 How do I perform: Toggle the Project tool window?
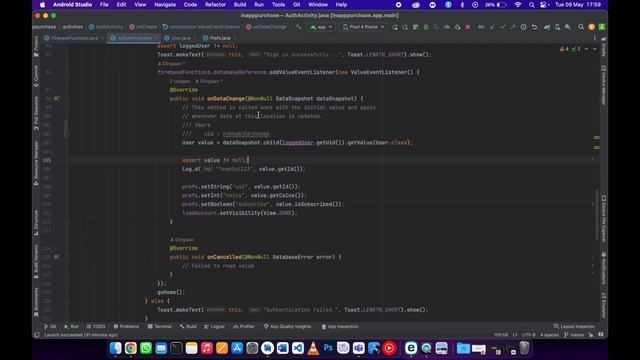coord(36,46)
